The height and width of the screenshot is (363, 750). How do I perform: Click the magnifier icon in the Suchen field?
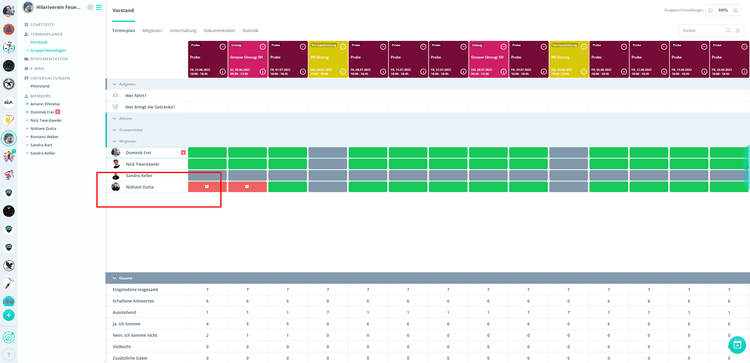click(728, 30)
